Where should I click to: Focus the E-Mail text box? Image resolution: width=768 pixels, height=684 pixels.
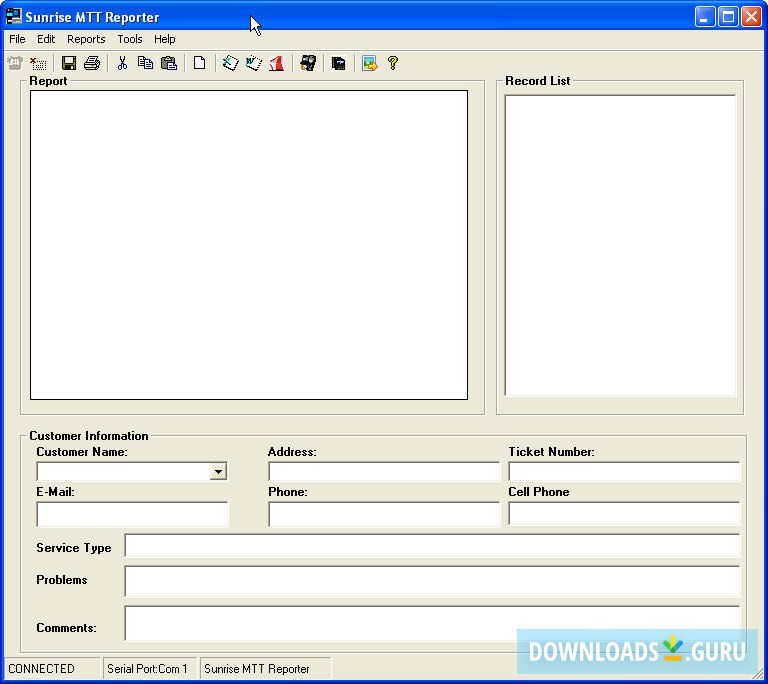pyautogui.click(x=132, y=514)
